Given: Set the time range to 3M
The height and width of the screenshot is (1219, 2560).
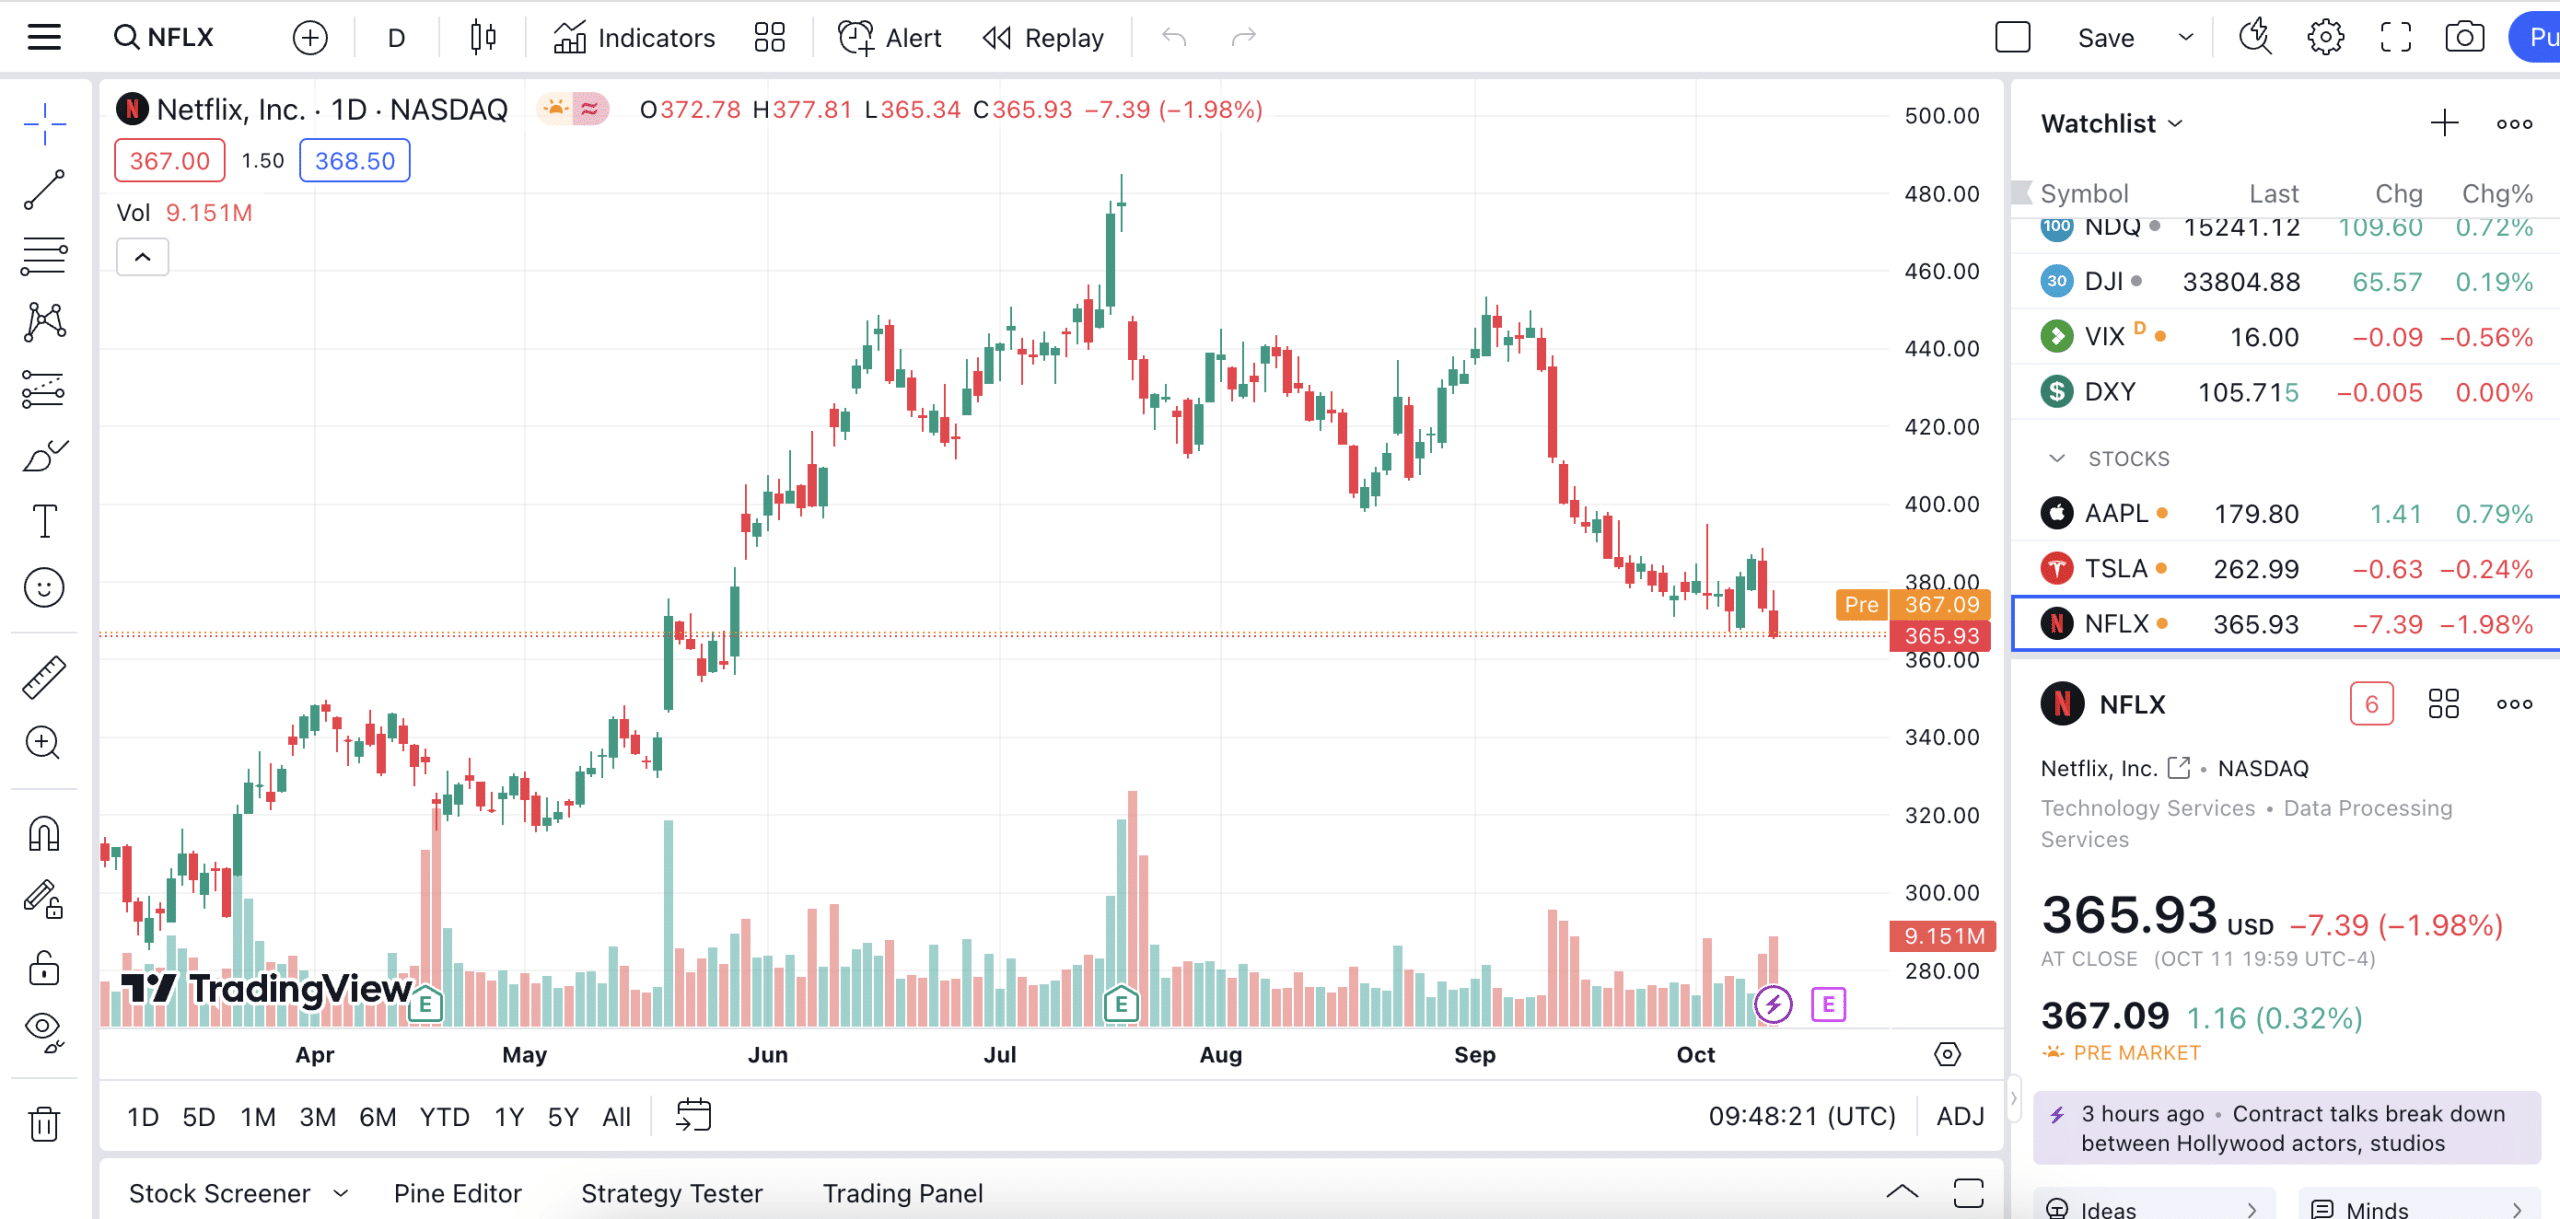Looking at the screenshot, I should (318, 1116).
